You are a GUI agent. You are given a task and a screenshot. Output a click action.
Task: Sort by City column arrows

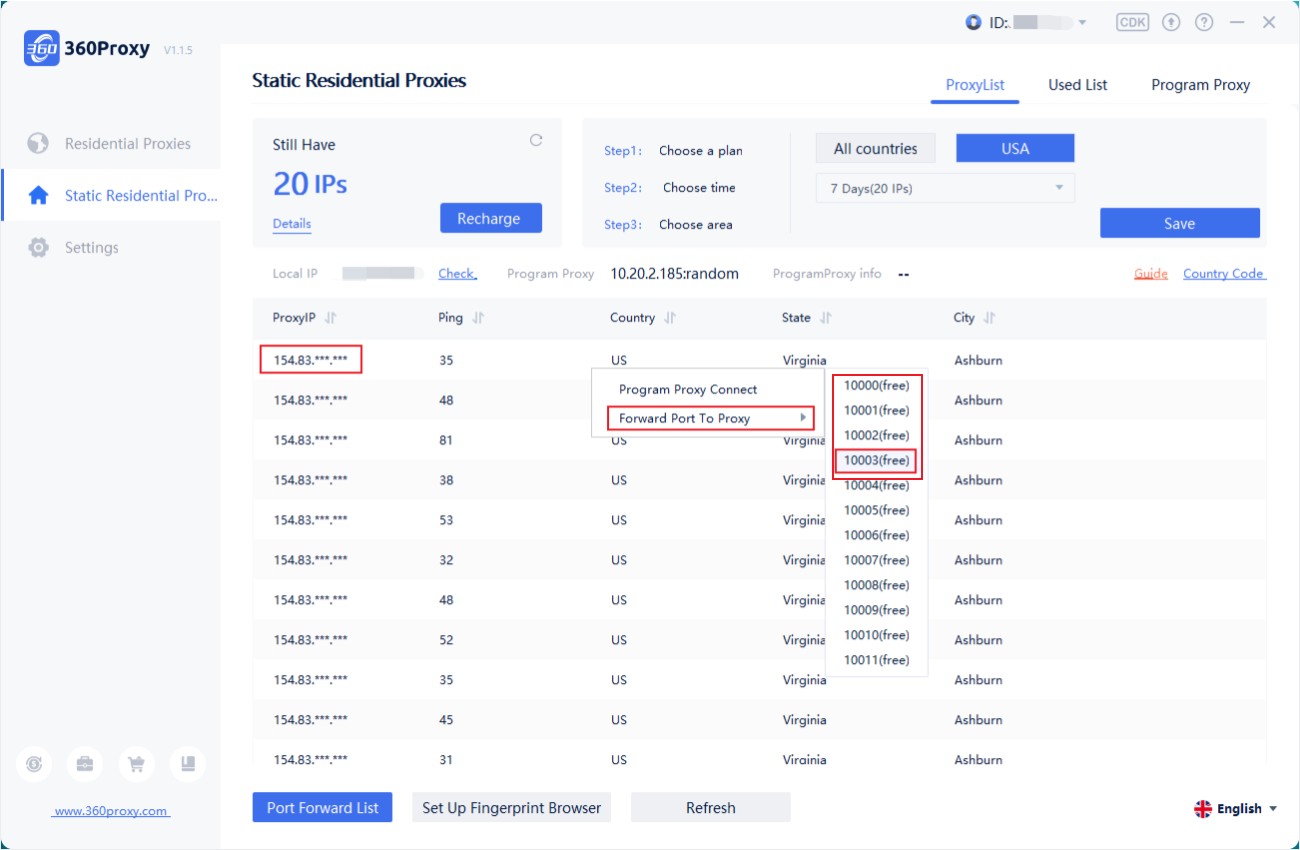point(989,318)
